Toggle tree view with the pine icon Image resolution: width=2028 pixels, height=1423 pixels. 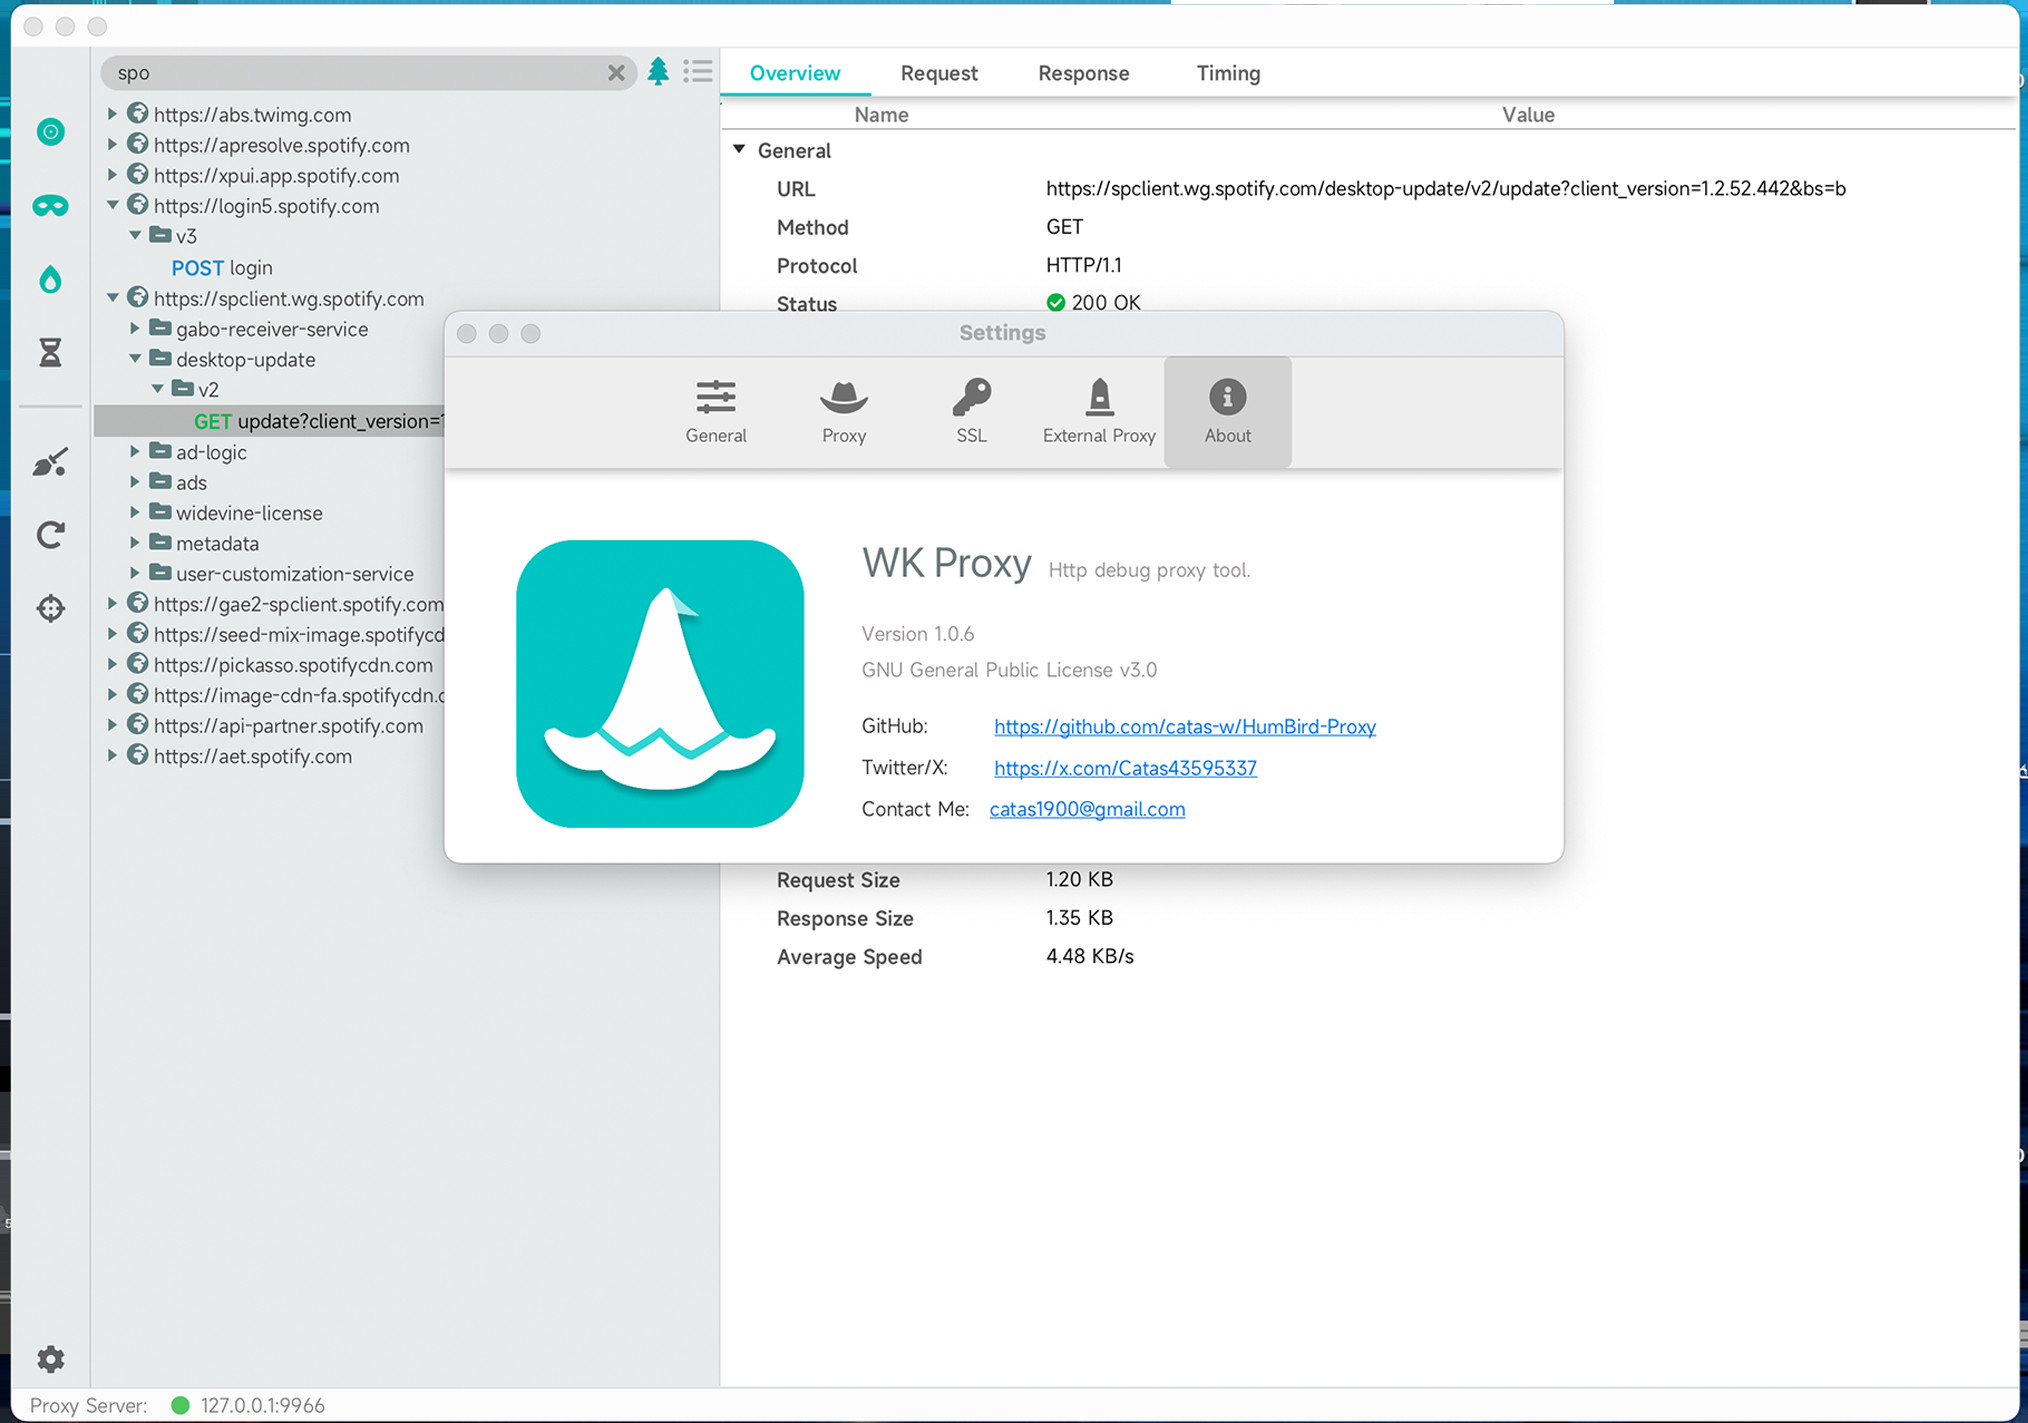pos(658,72)
